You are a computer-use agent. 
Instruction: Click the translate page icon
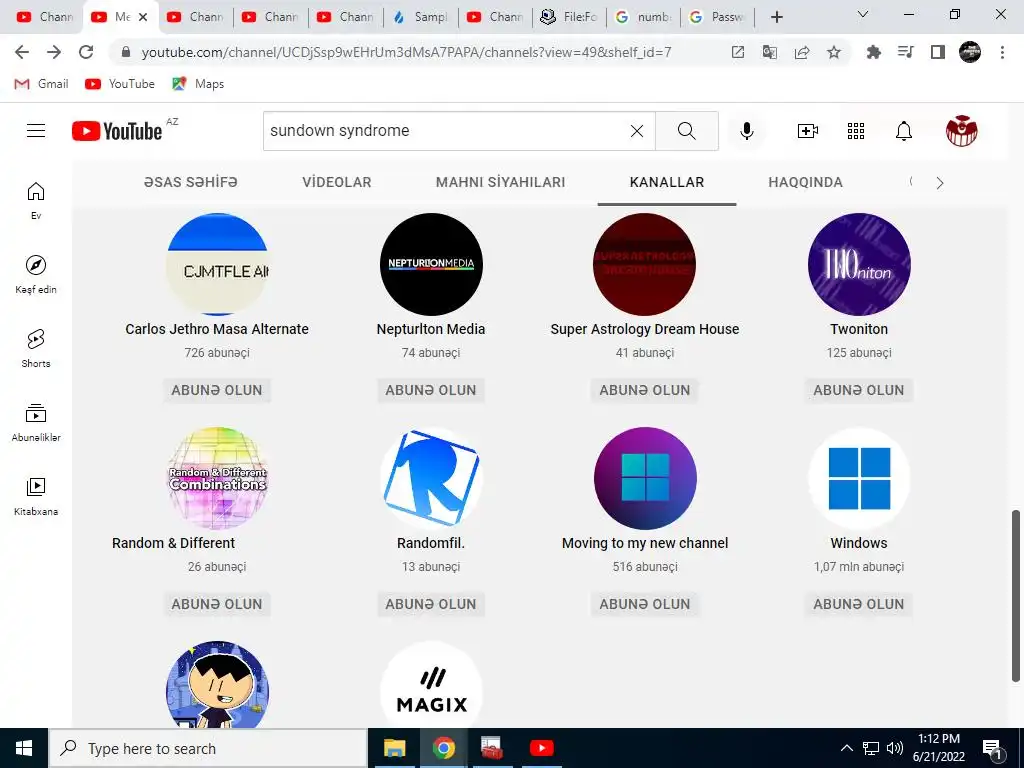pyautogui.click(x=770, y=52)
